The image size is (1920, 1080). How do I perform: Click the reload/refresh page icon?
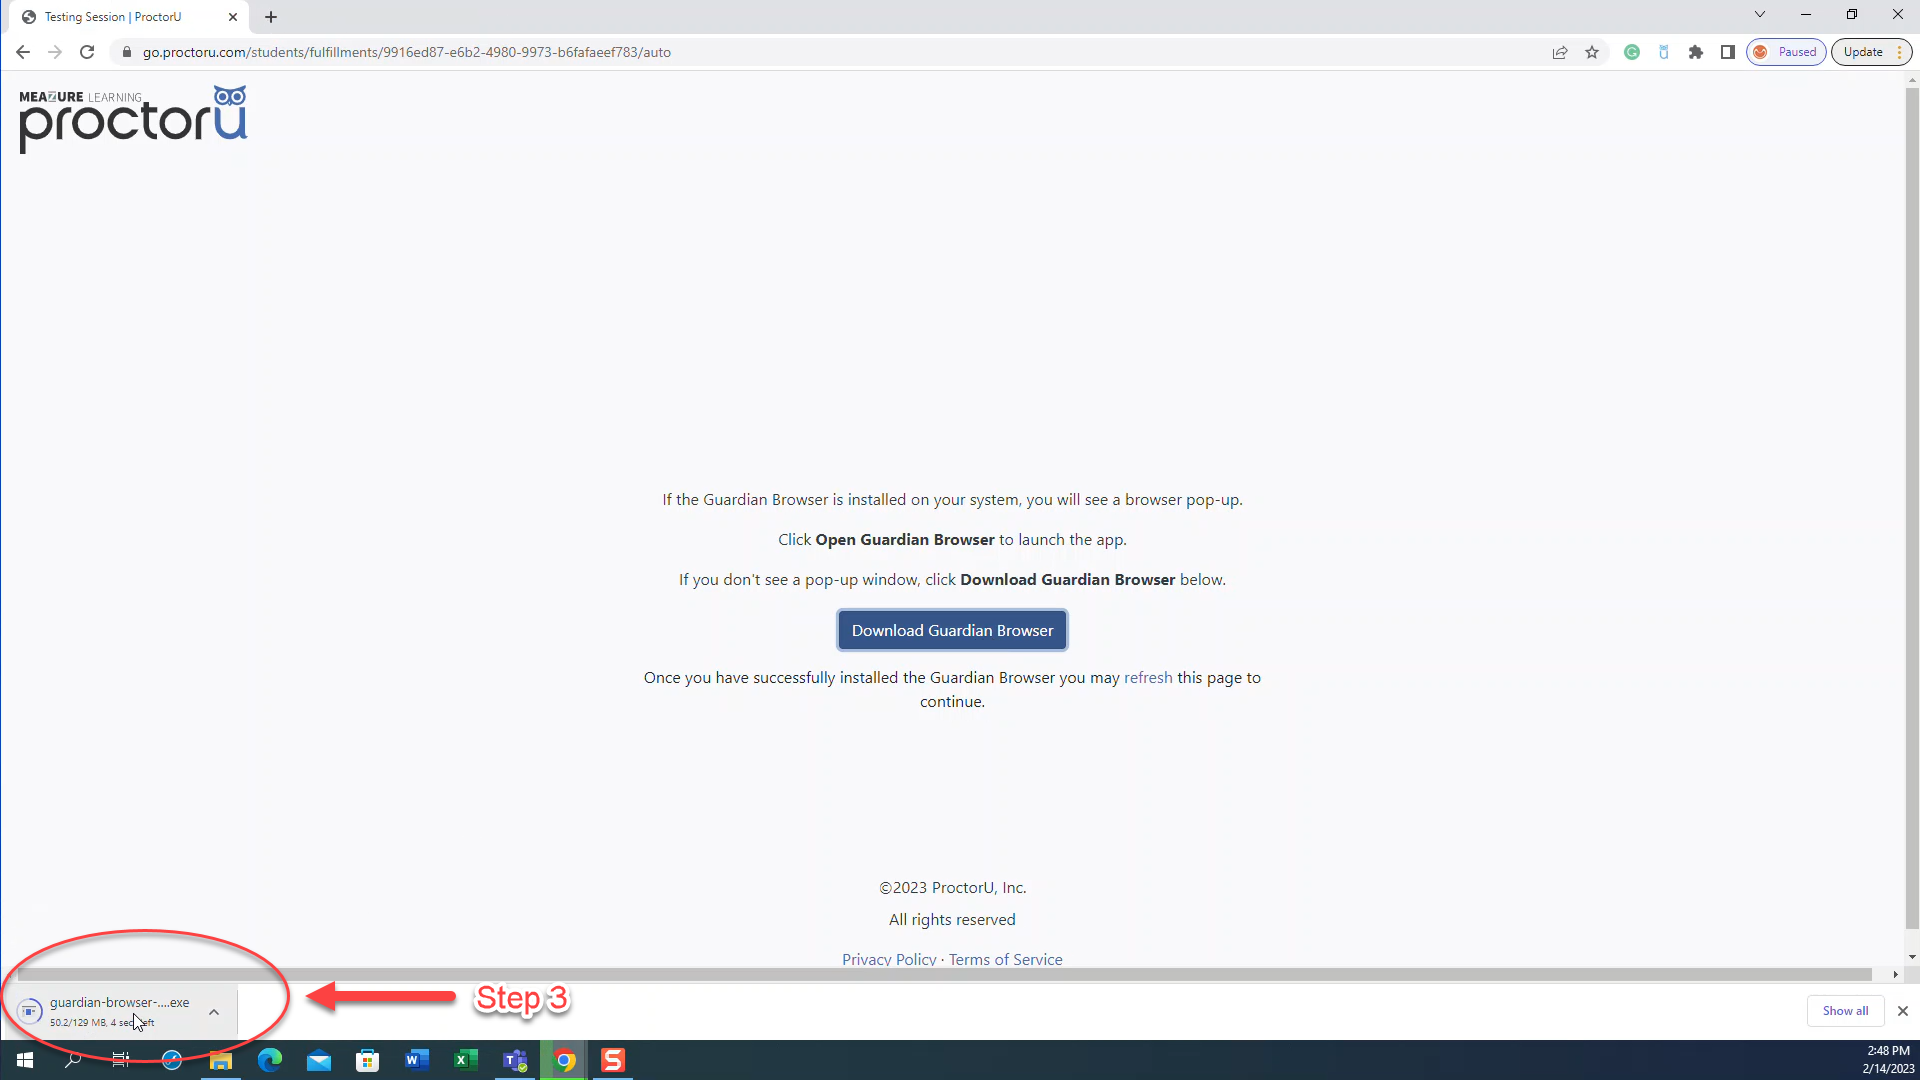(x=87, y=51)
